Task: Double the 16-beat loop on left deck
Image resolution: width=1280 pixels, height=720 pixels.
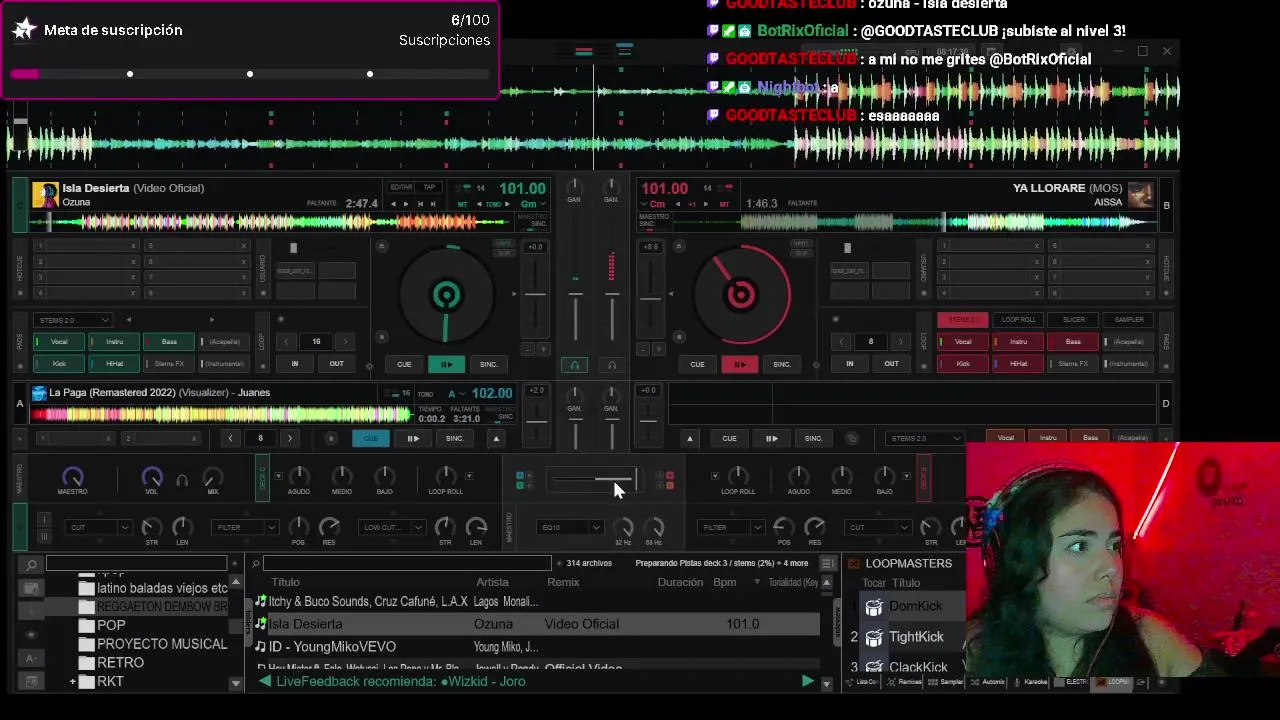Action: pos(345,342)
